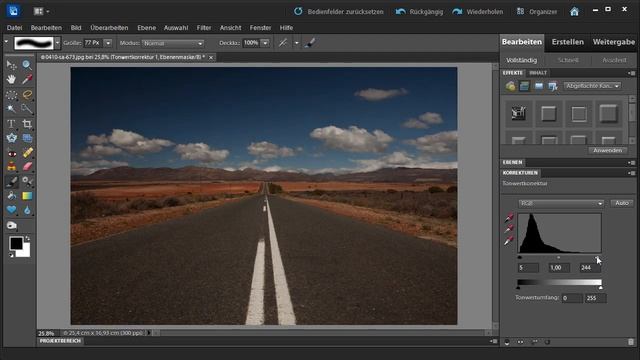Click the trash icon in Korrekturen panel
The width and height of the screenshot is (640, 360).
[631, 342]
